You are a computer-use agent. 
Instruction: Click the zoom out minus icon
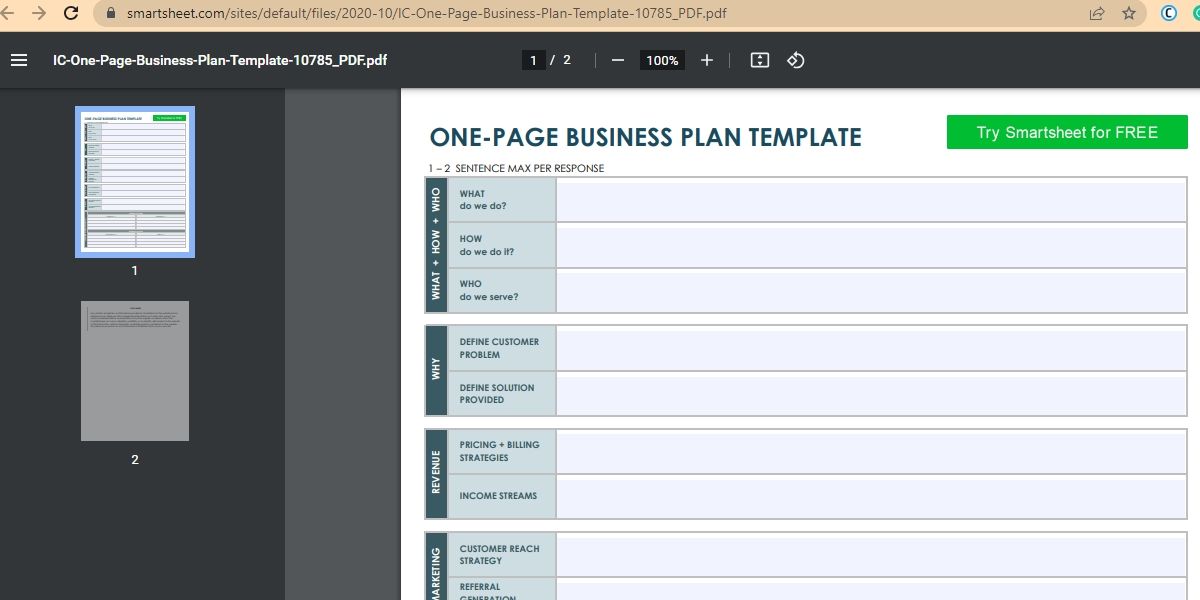(618, 60)
